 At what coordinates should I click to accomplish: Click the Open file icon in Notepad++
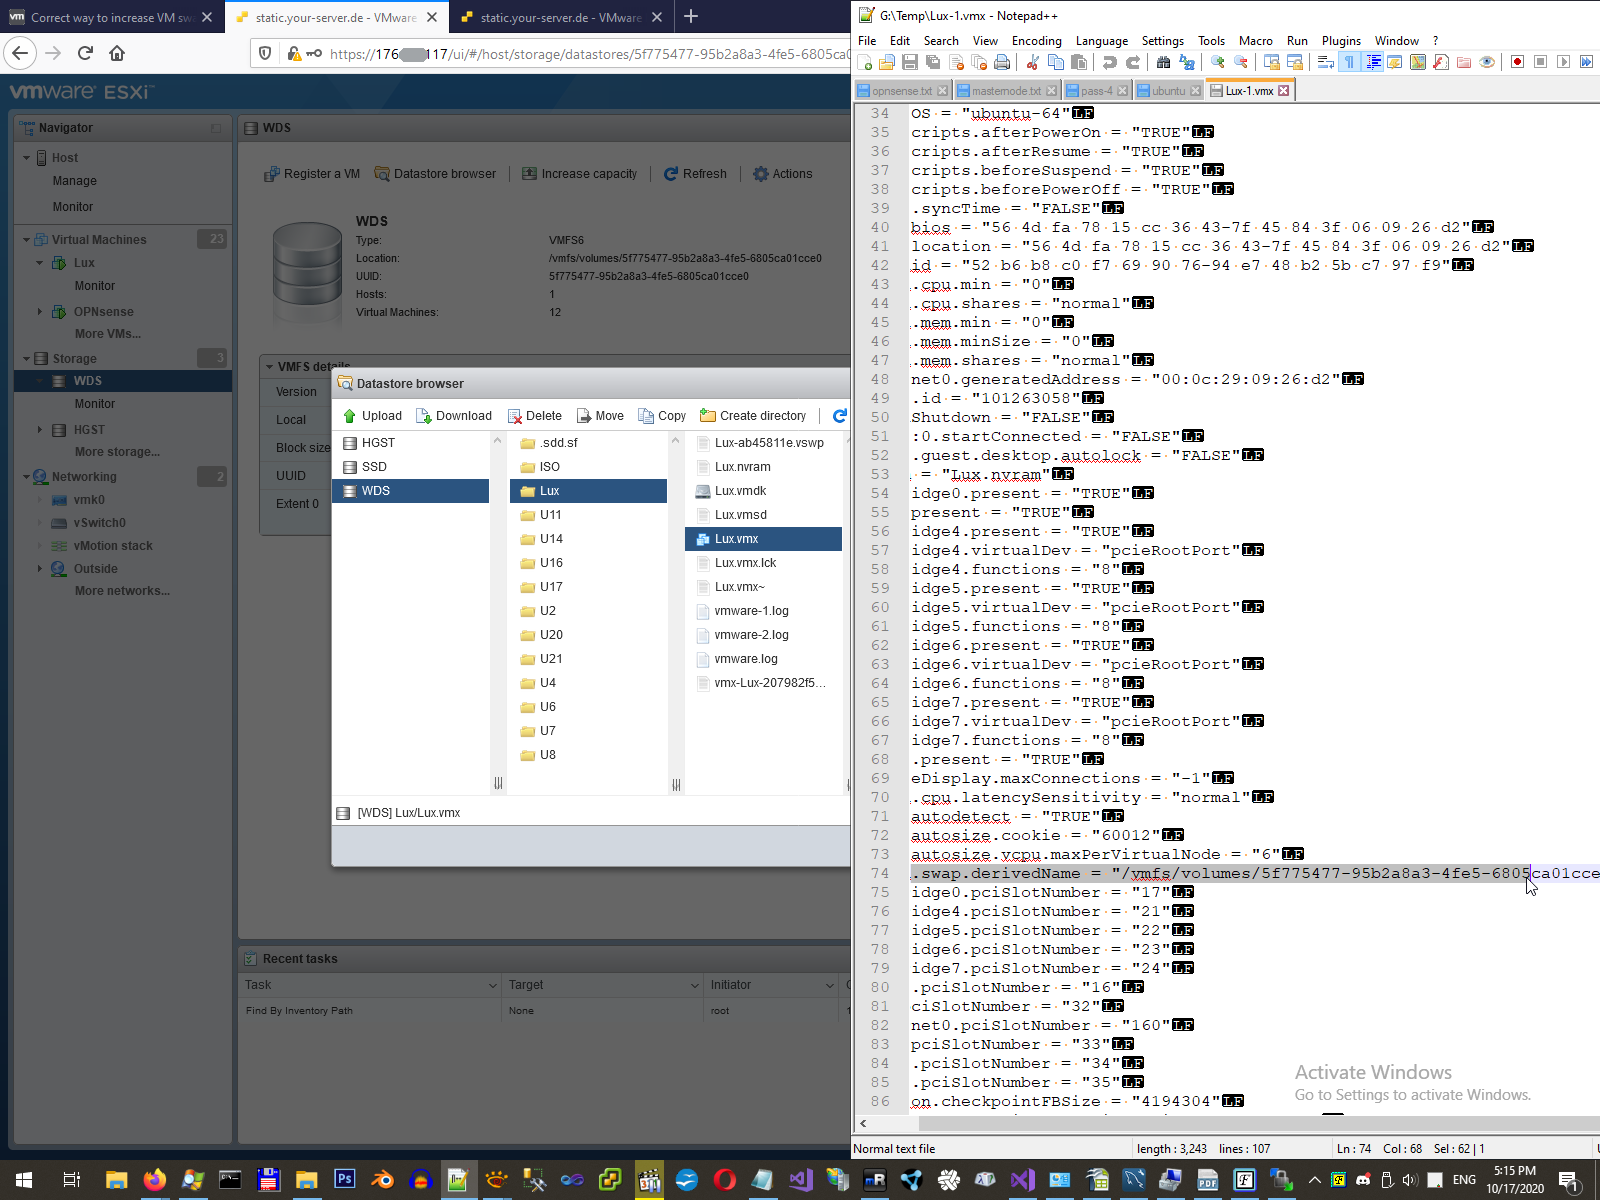click(887, 62)
